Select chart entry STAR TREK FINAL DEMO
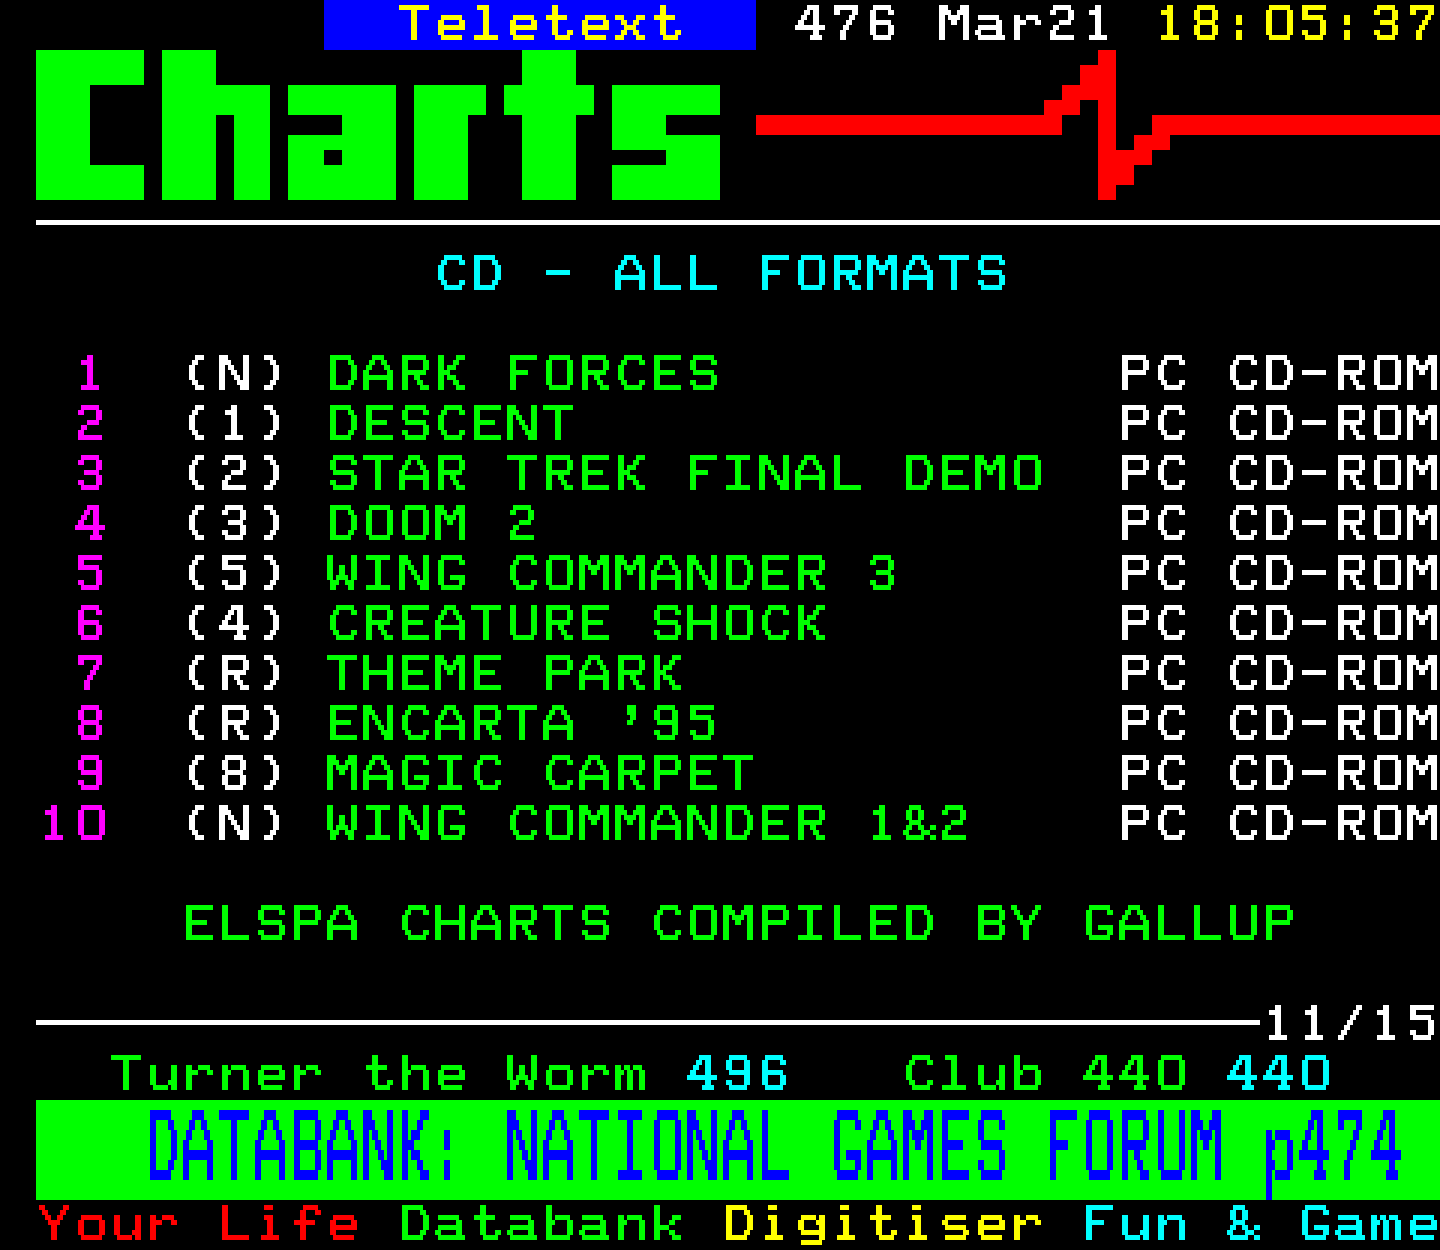This screenshot has height=1250, width=1440. [685, 474]
